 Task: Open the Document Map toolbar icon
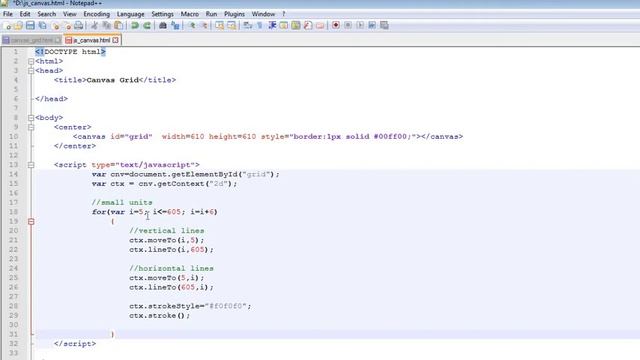coord(296,26)
